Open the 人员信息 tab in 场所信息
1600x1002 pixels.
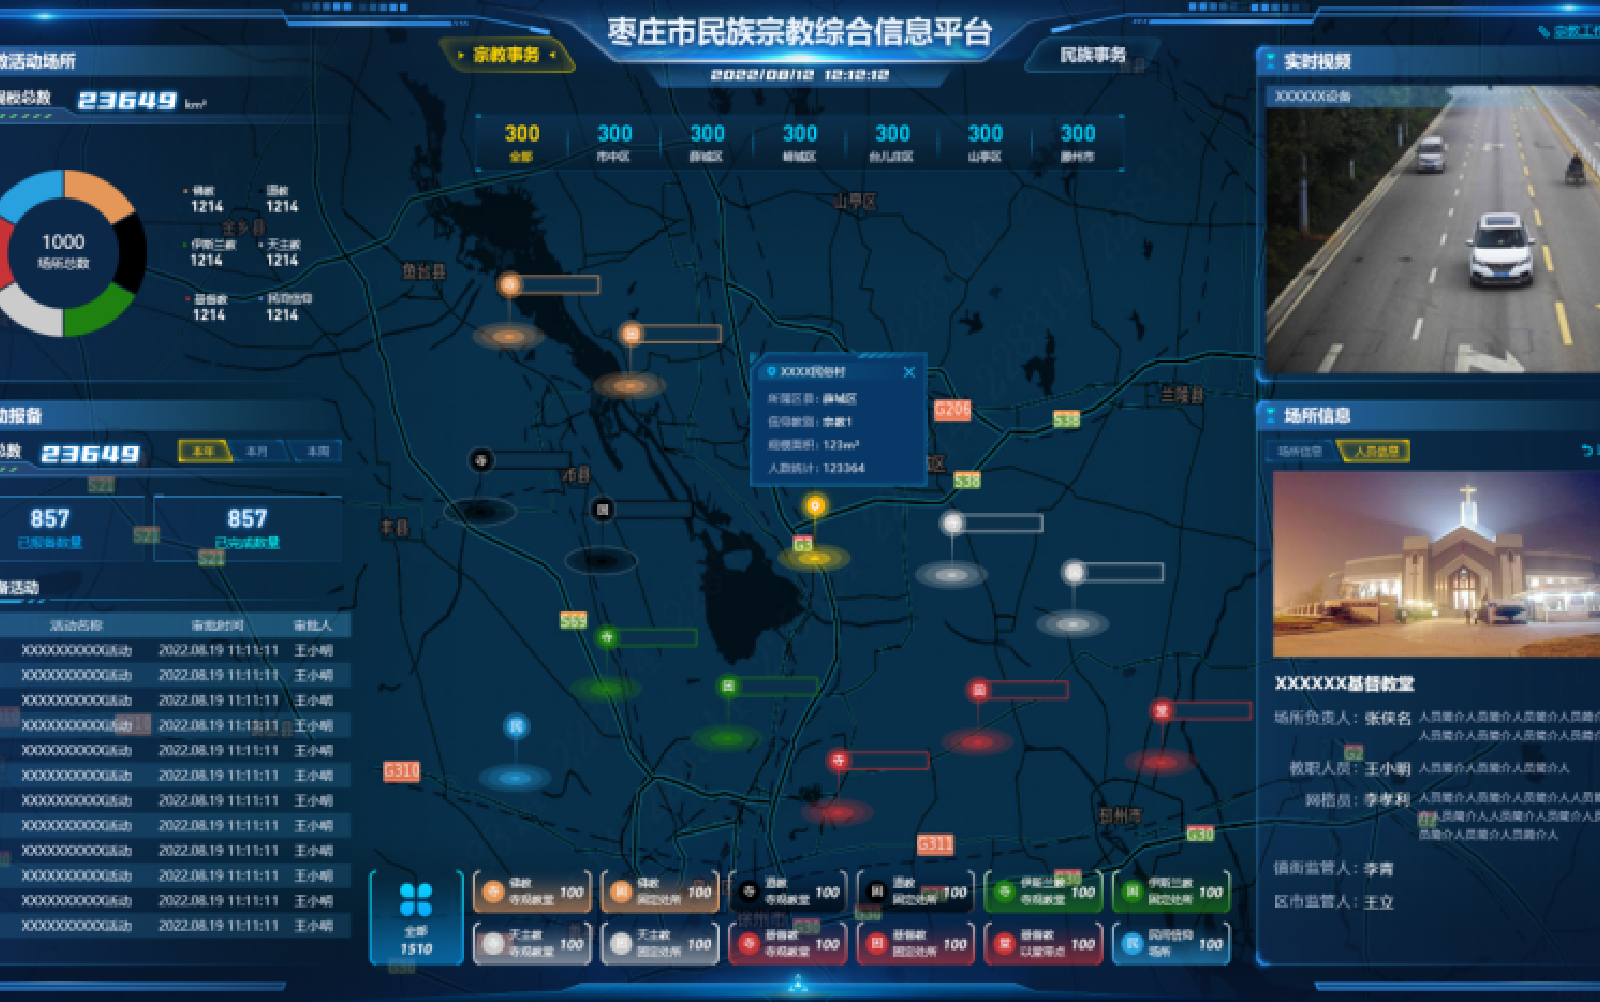click(1376, 451)
